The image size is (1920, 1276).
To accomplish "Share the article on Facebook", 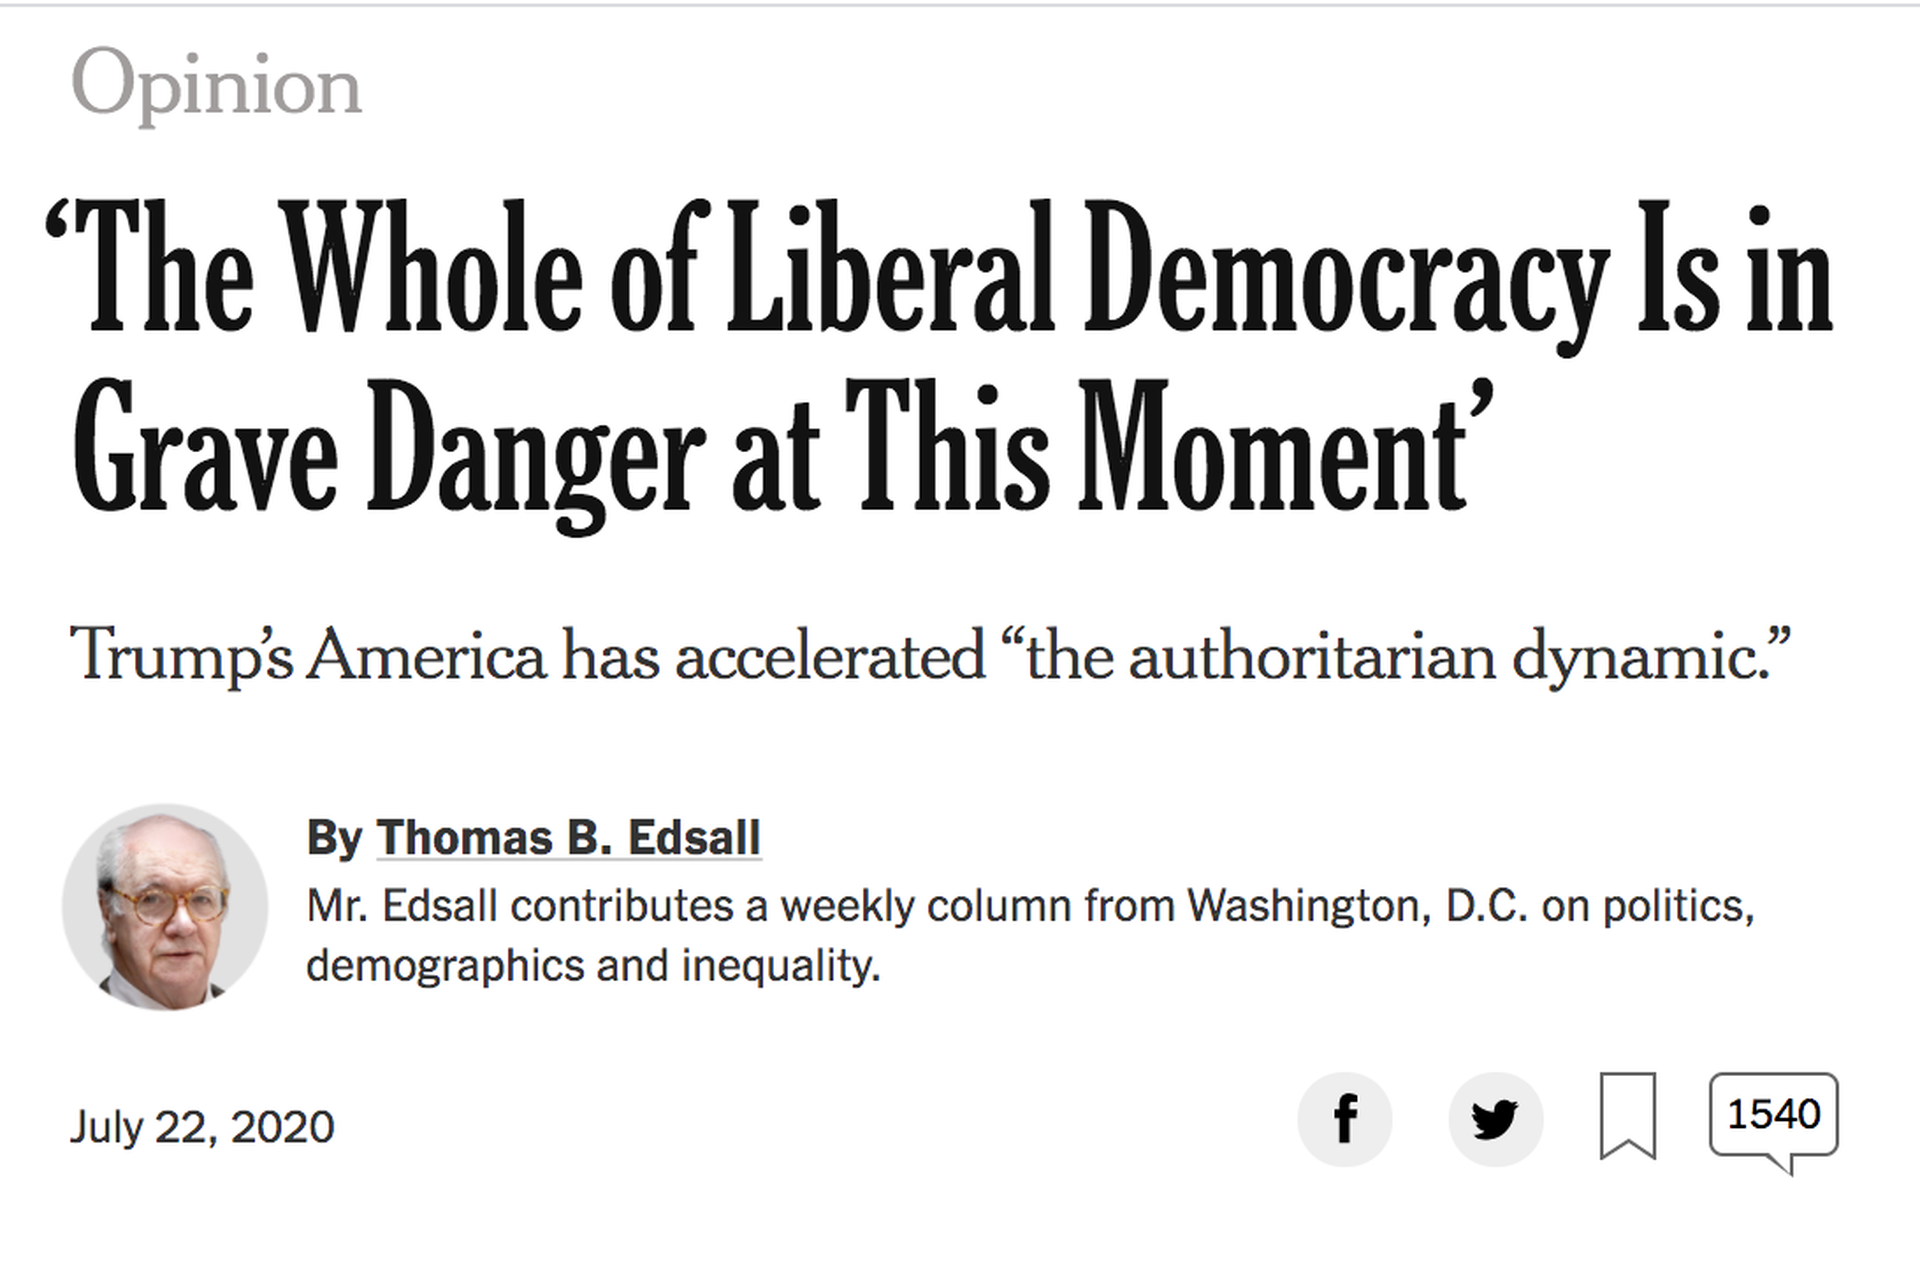I will [x=1344, y=1119].
